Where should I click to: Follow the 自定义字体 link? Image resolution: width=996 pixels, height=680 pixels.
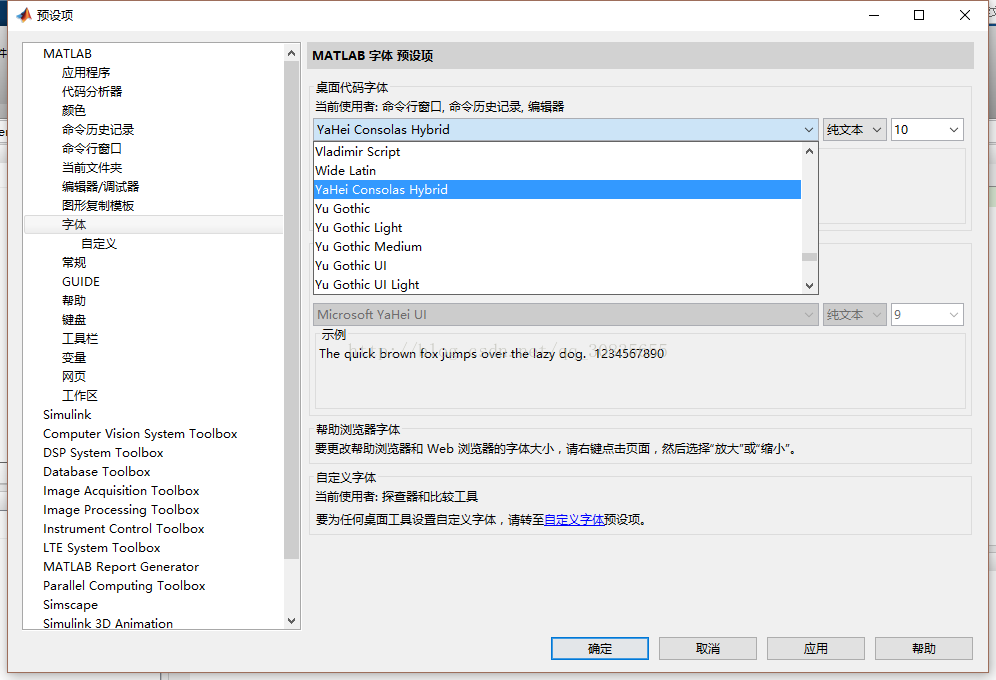pyautogui.click(x=574, y=519)
